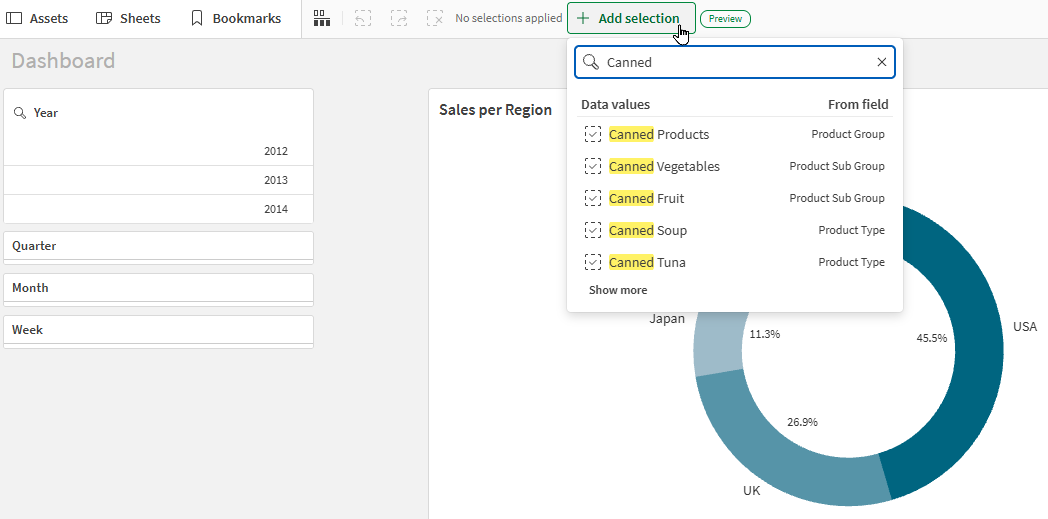Screen dimensions: 1048x519
Task: Click the clear all selections icon
Action: pos(435,18)
